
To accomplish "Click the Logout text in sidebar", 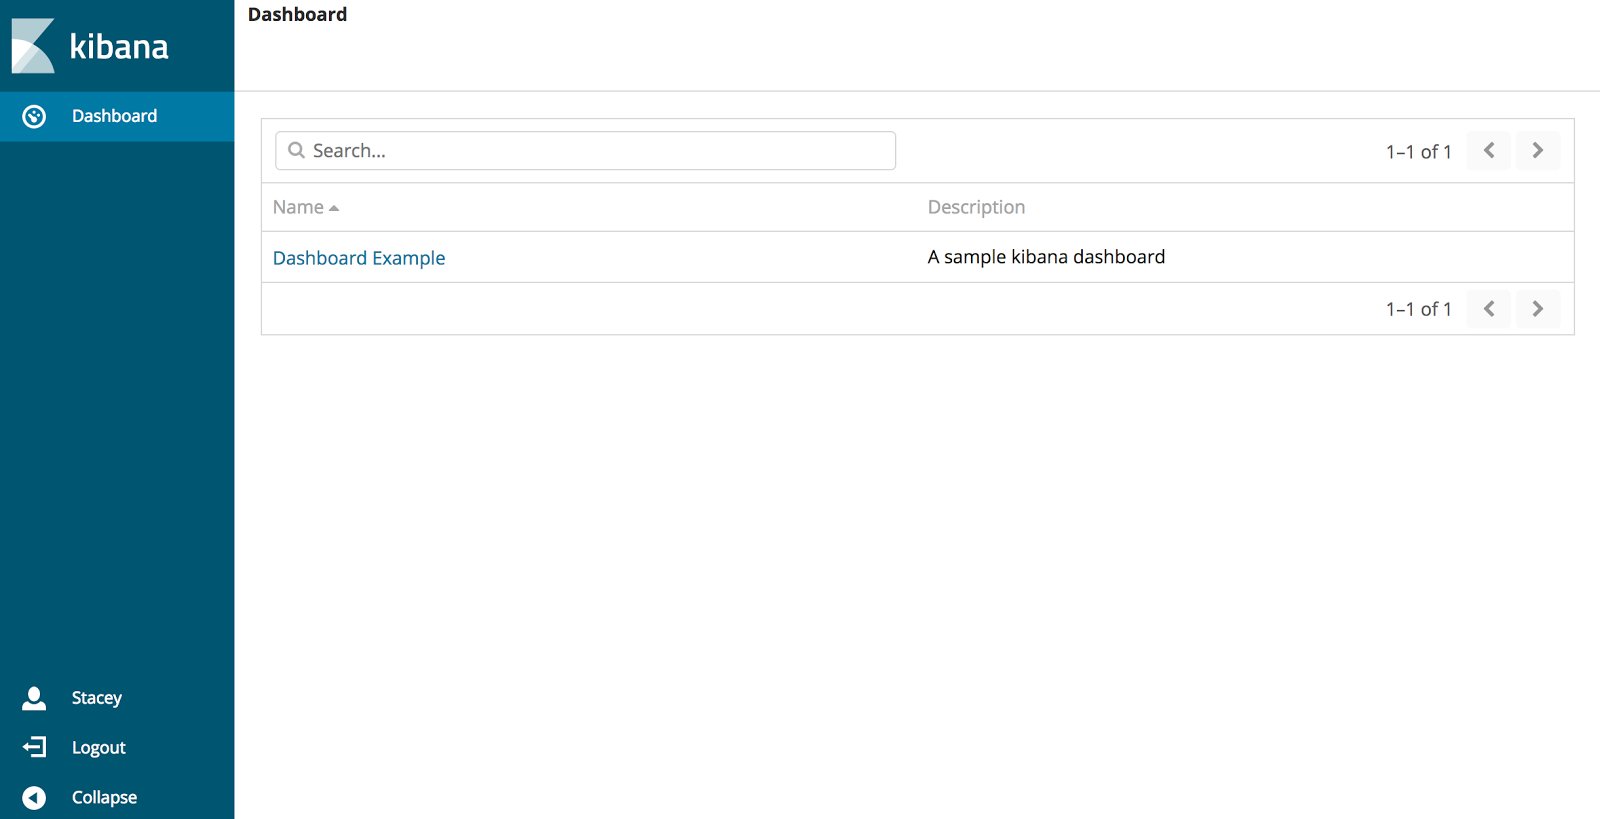I will pos(99,748).
